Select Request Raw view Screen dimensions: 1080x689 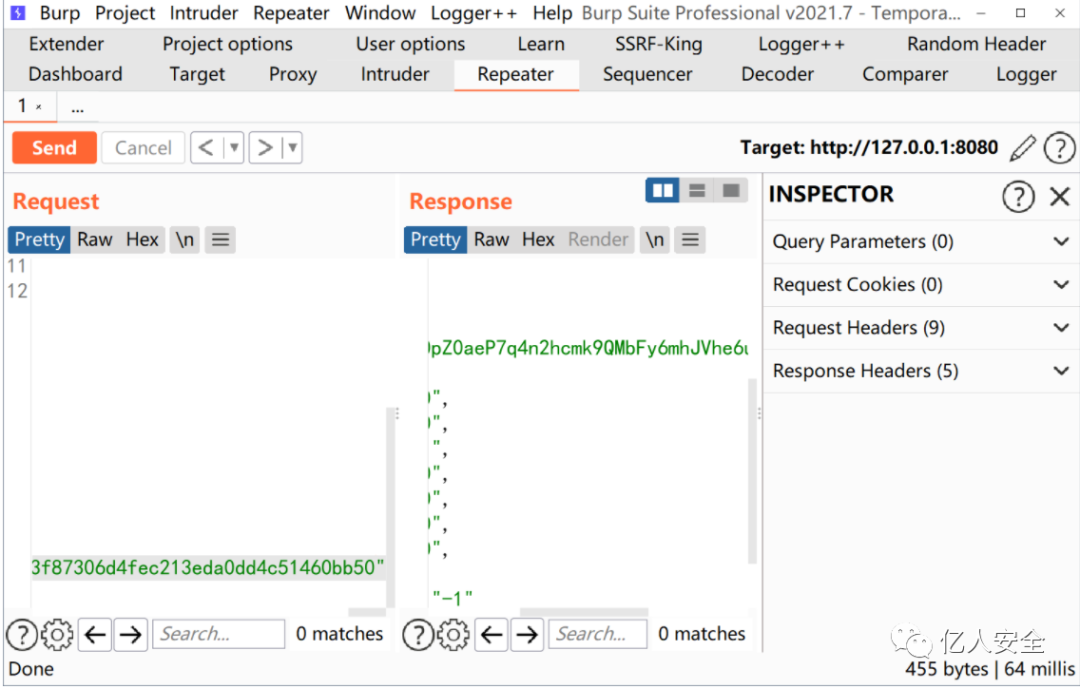point(94,240)
